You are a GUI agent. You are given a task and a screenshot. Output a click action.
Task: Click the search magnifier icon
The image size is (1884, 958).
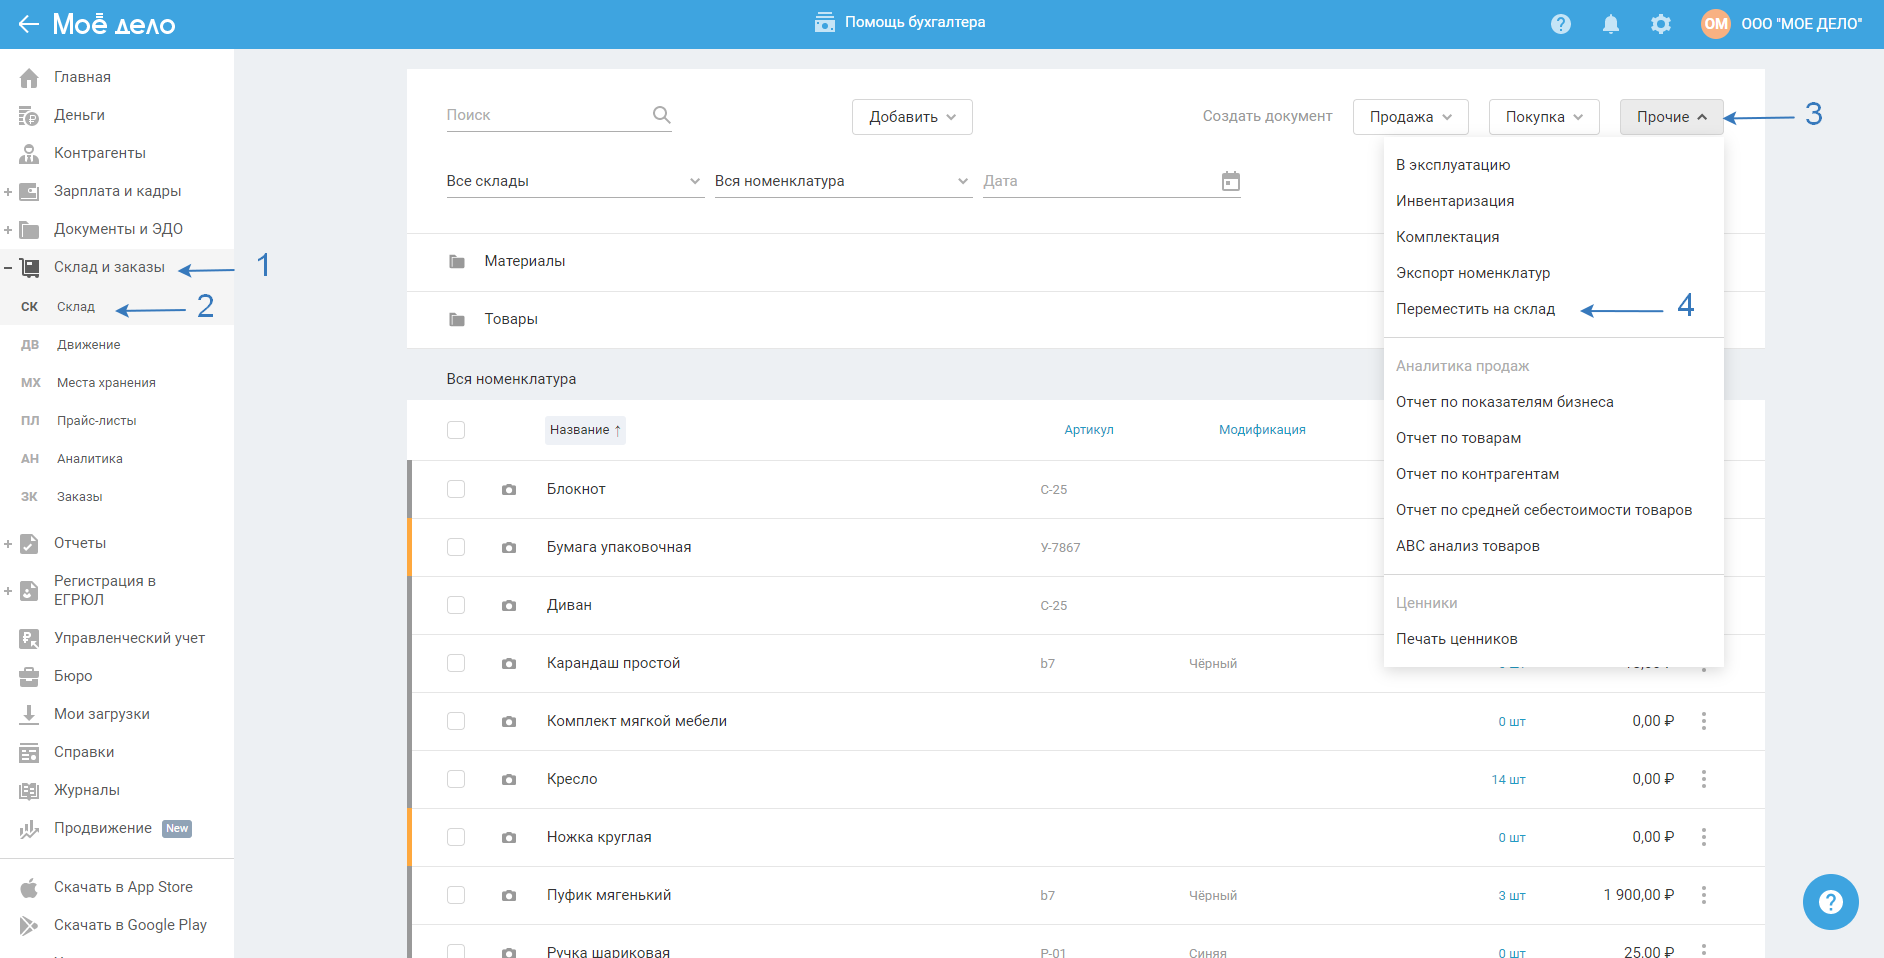pos(661,115)
